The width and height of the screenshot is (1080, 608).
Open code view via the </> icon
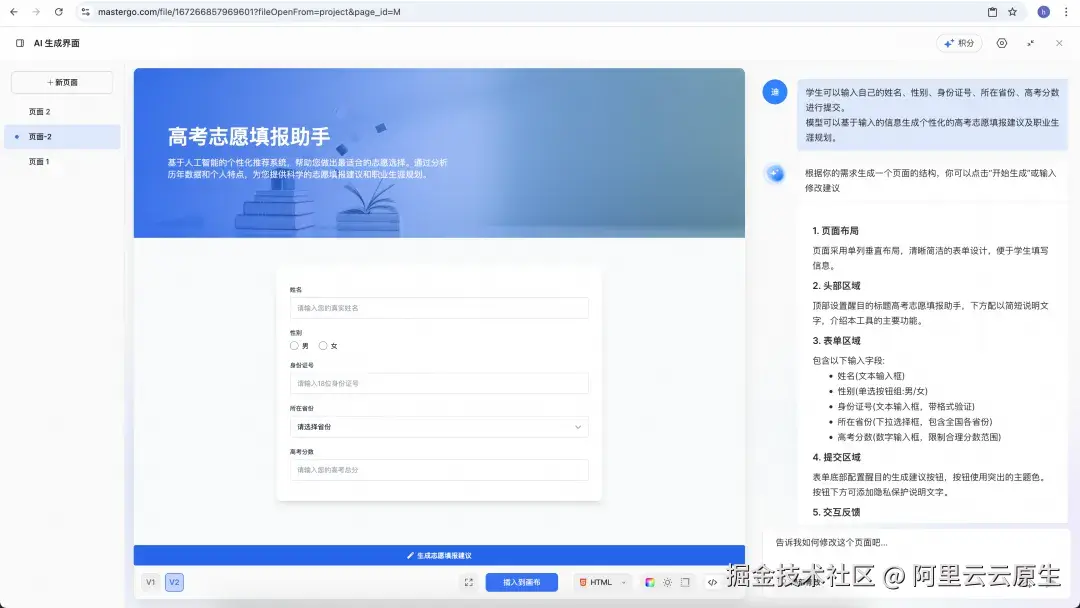[713, 581]
